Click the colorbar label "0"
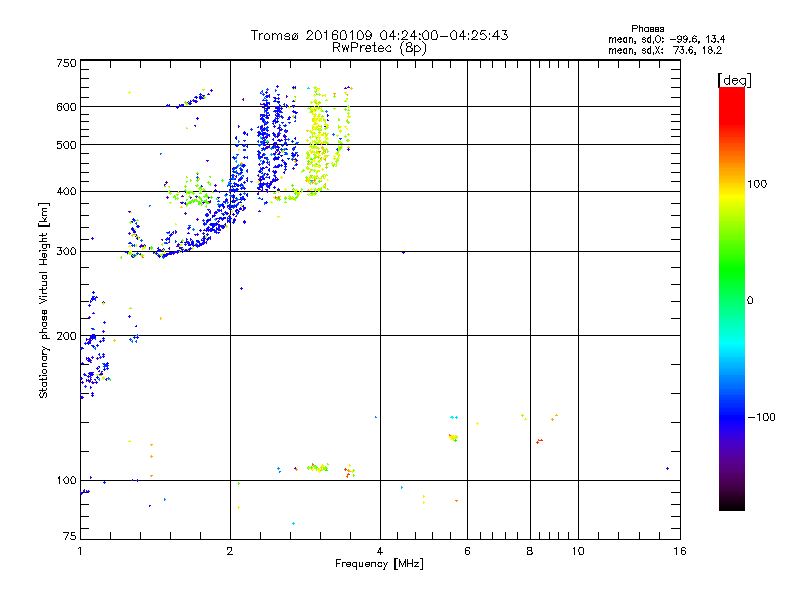The width and height of the screenshot is (800, 600). click(750, 301)
